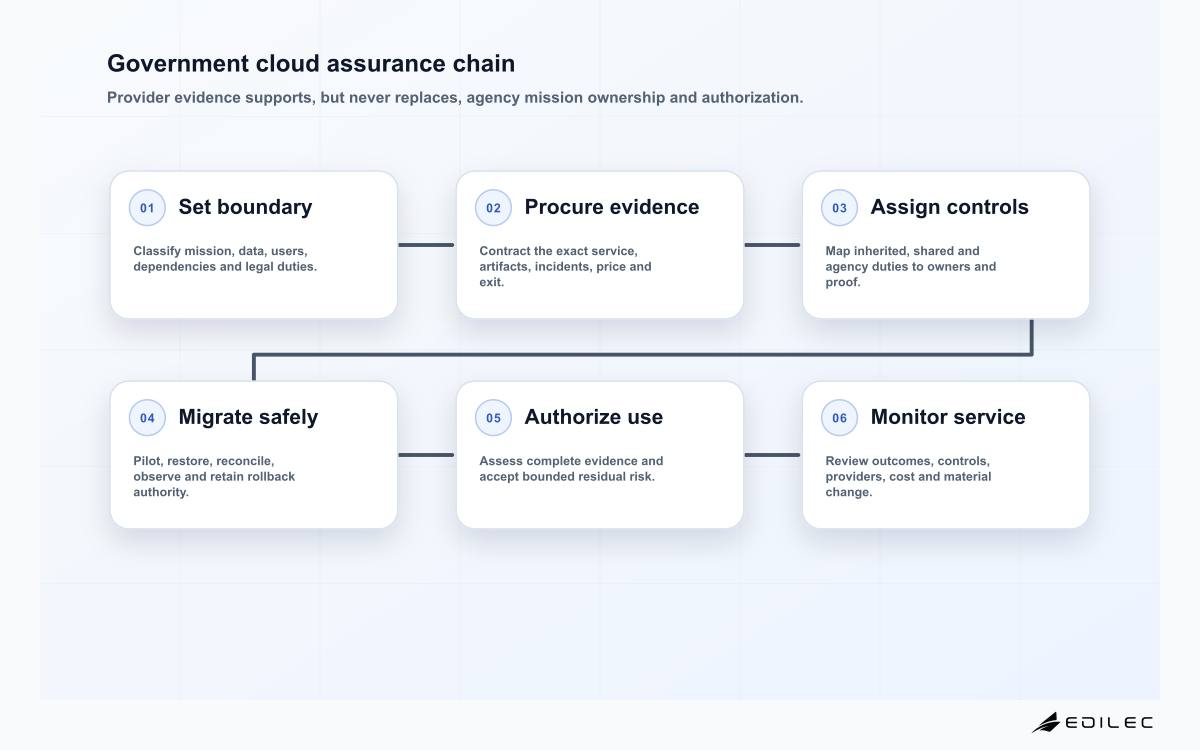The width and height of the screenshot is (1200, 750).
Task: Click connector line between steps 01 and 02
Action: (x=427, y=245)
